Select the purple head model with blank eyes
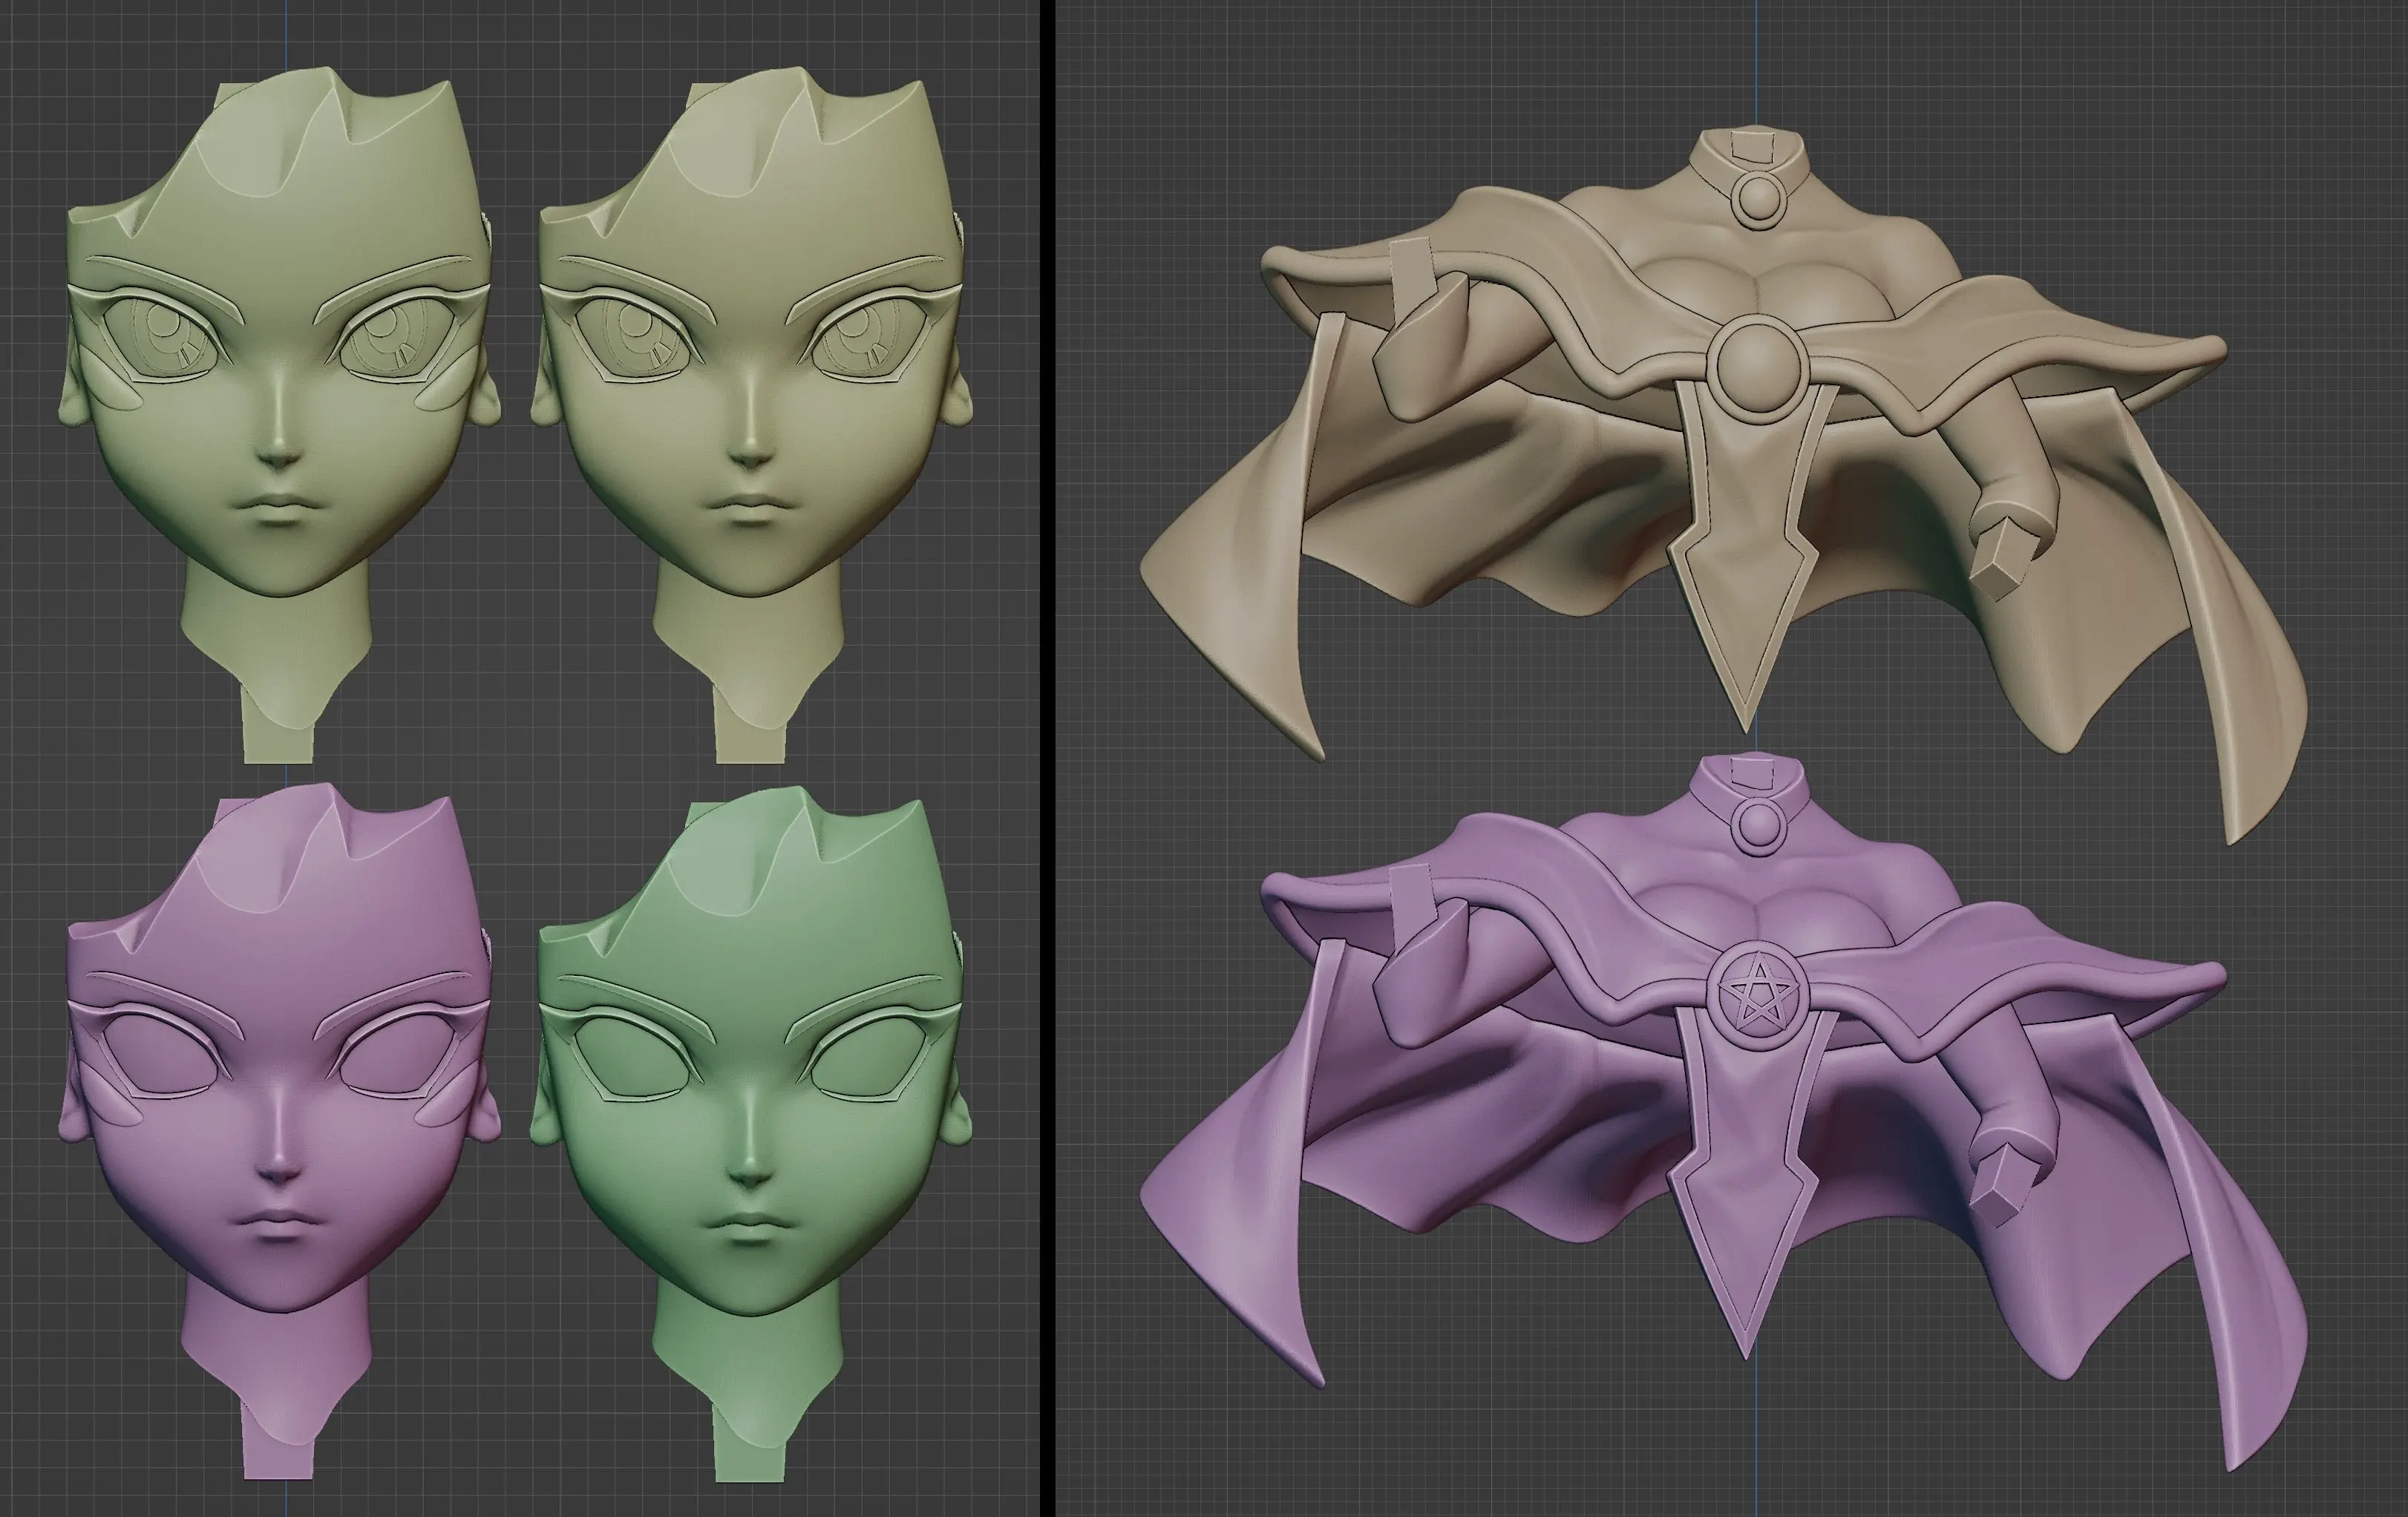This screenshot has height=1517, width=2408. pyautogui.click(x=280, y=1130)
